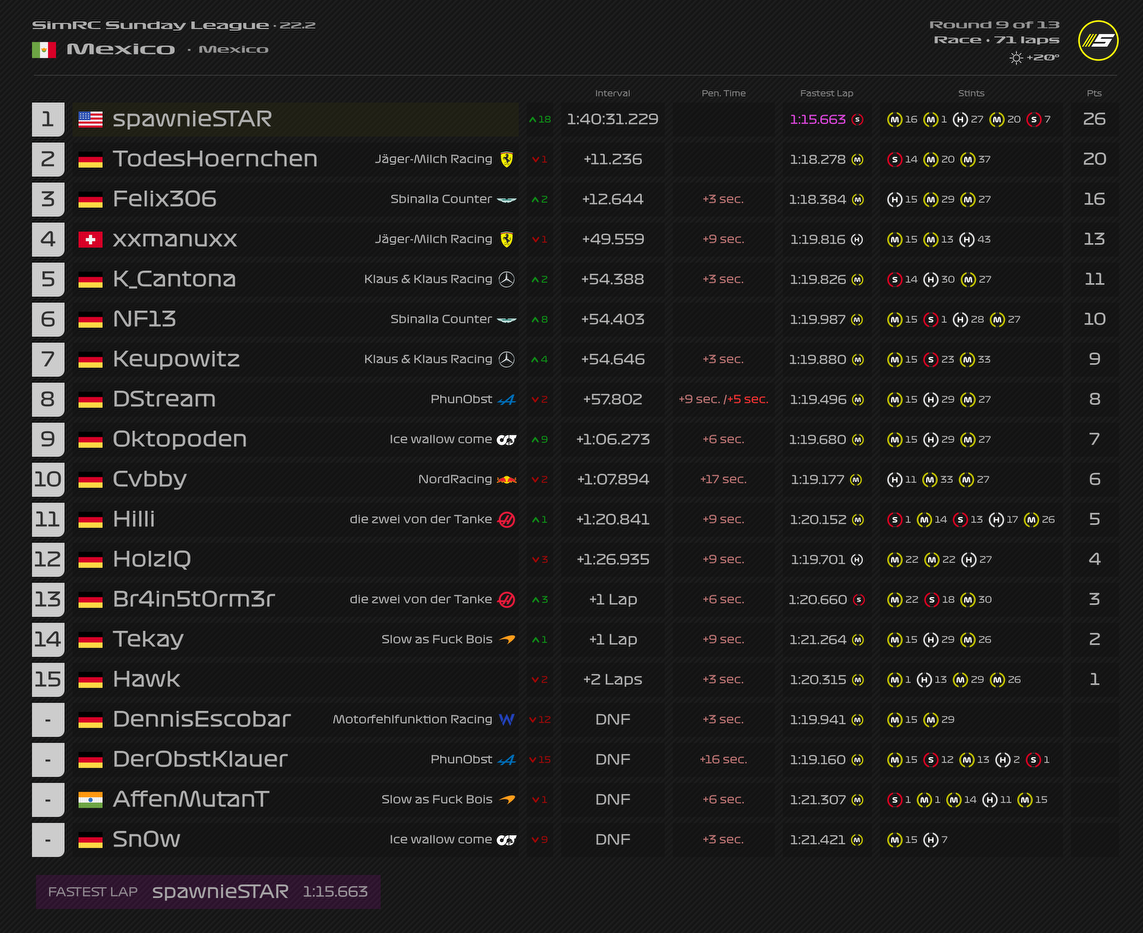Click the USA flag next to spawnieSTAR

tap(90, 119)
